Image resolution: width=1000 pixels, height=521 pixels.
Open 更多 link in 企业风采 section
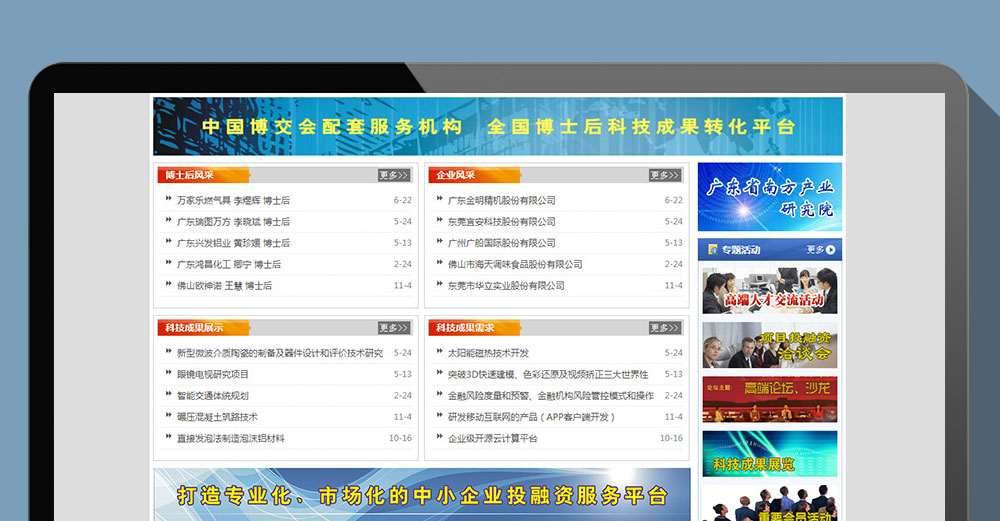pos(665,175)
